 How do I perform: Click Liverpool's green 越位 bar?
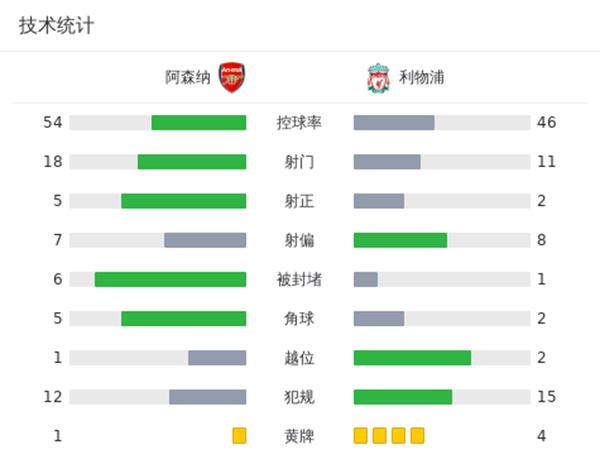pos(412,357)
